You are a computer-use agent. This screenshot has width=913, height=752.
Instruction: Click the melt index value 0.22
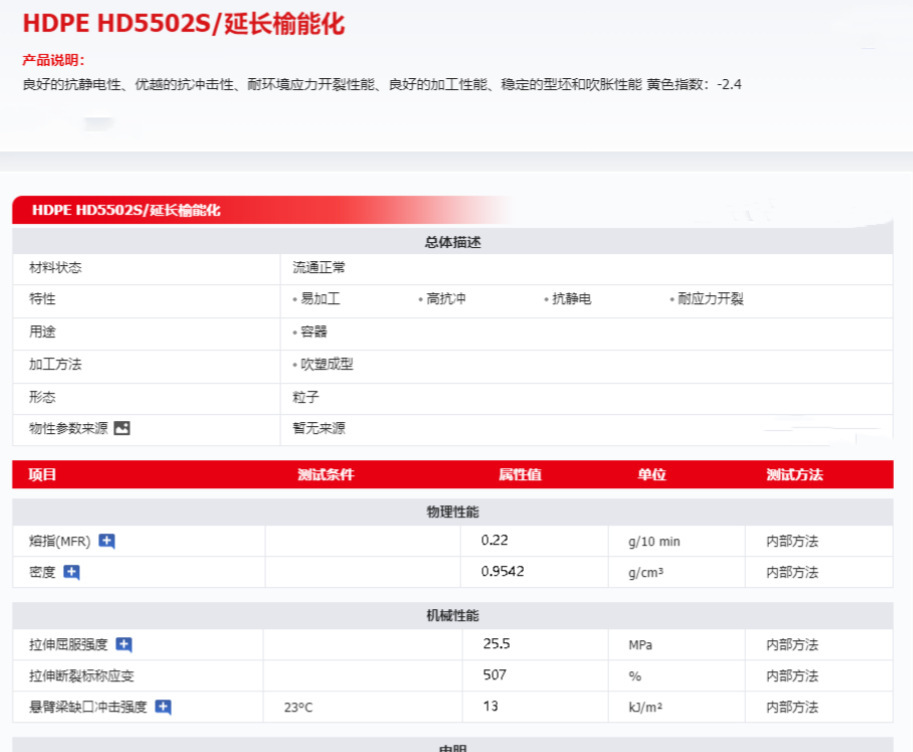(x=494, y=541)
